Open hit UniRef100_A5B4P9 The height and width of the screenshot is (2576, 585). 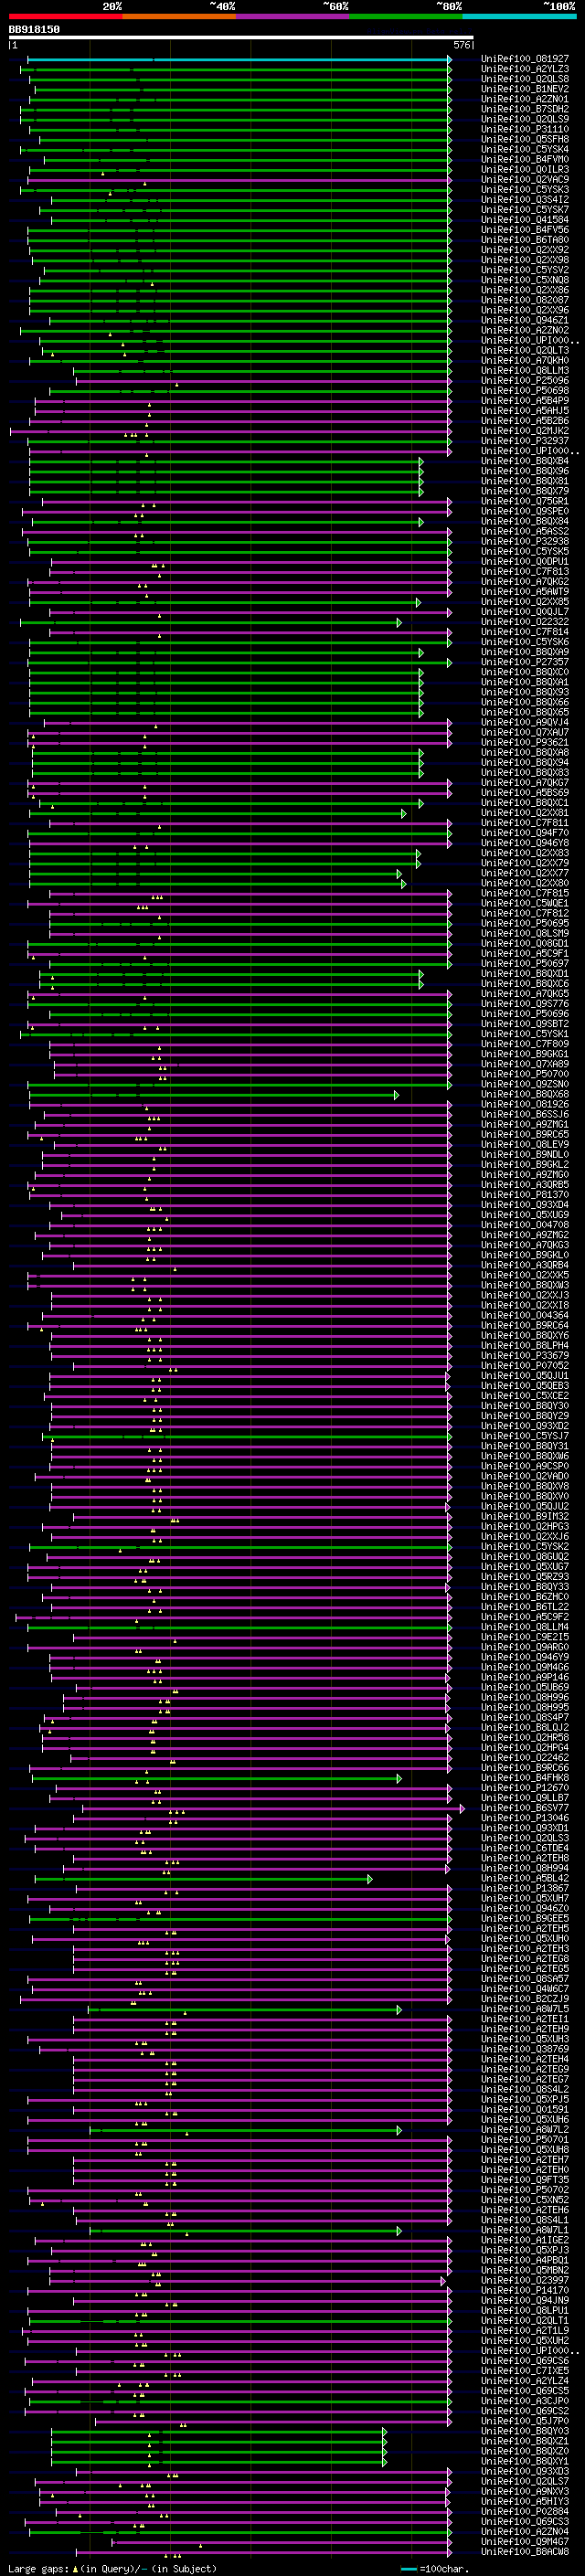[525, 400]
